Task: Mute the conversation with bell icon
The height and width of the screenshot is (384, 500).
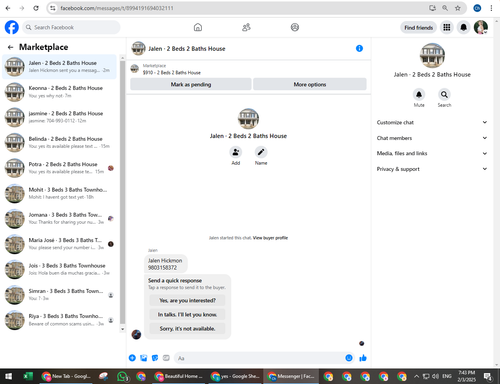Action: [419, 95]
